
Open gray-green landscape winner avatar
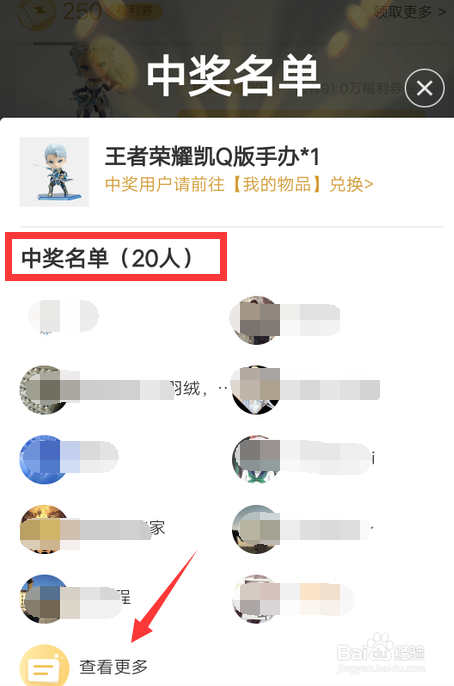[x=256, y=529]
